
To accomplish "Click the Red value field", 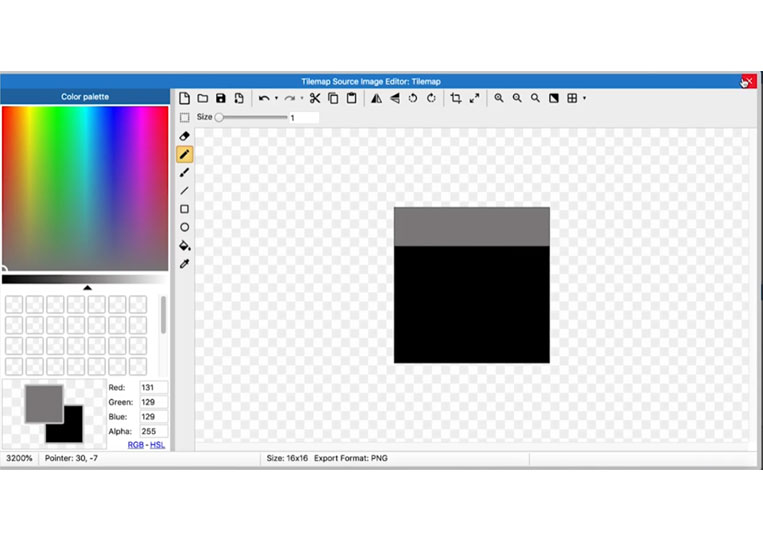I will 153,388.
